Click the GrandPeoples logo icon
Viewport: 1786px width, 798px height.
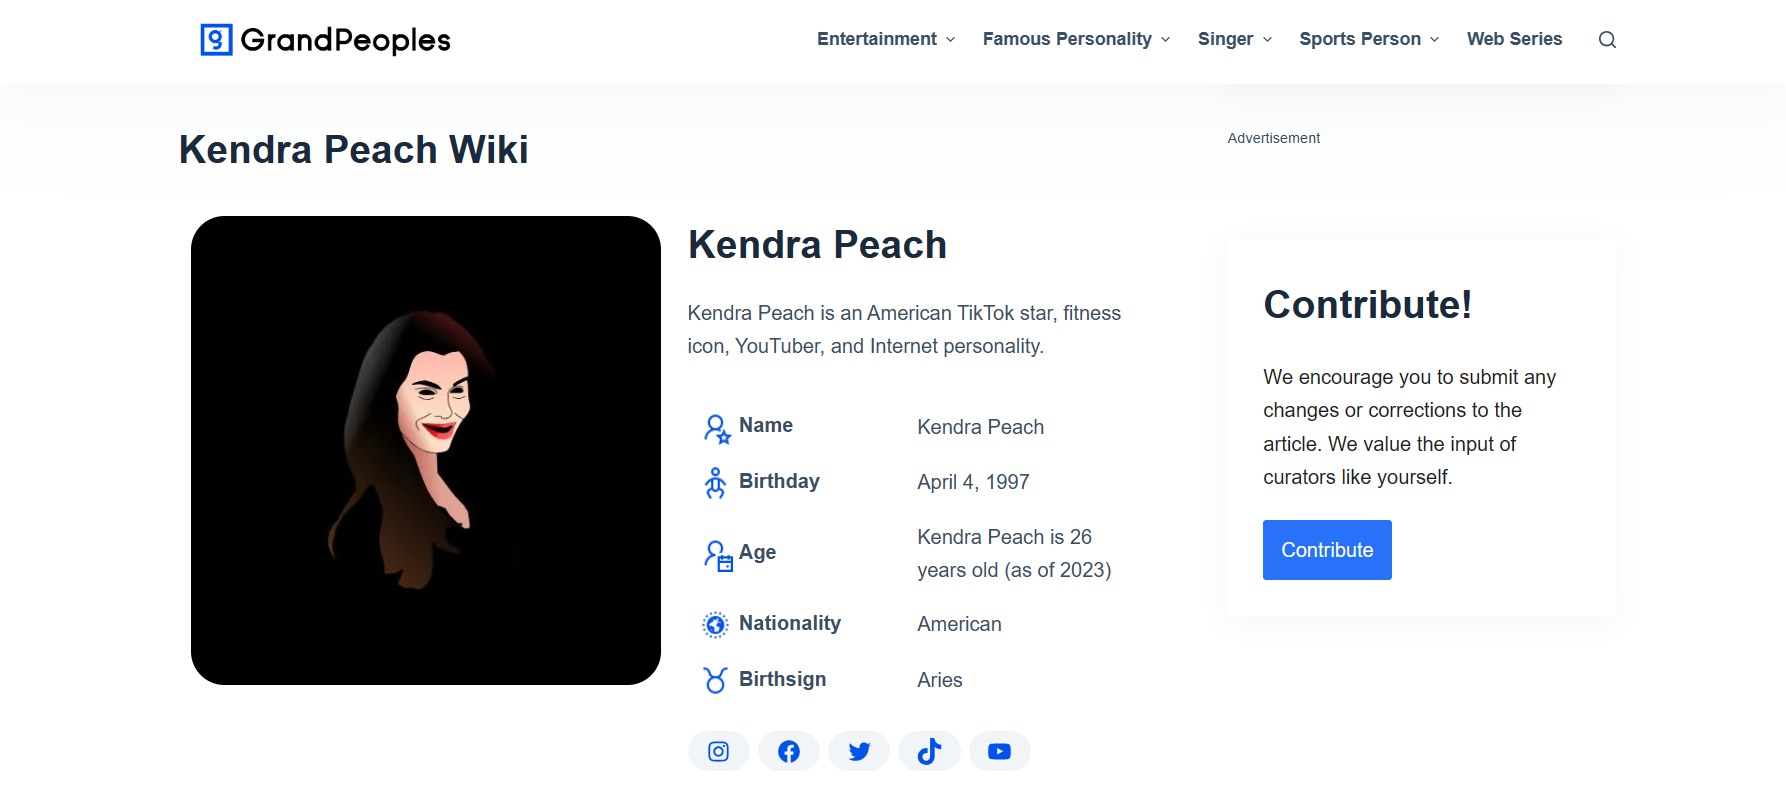[x=216, y=40]
